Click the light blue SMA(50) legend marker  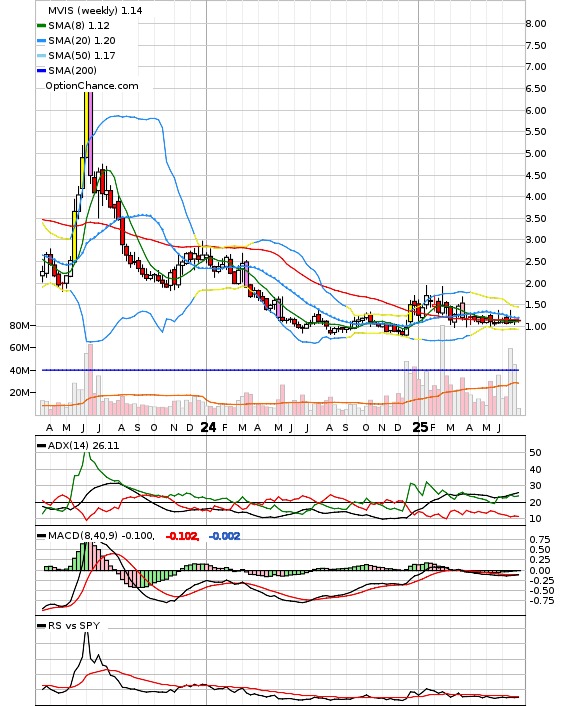[x=41, y=55]
